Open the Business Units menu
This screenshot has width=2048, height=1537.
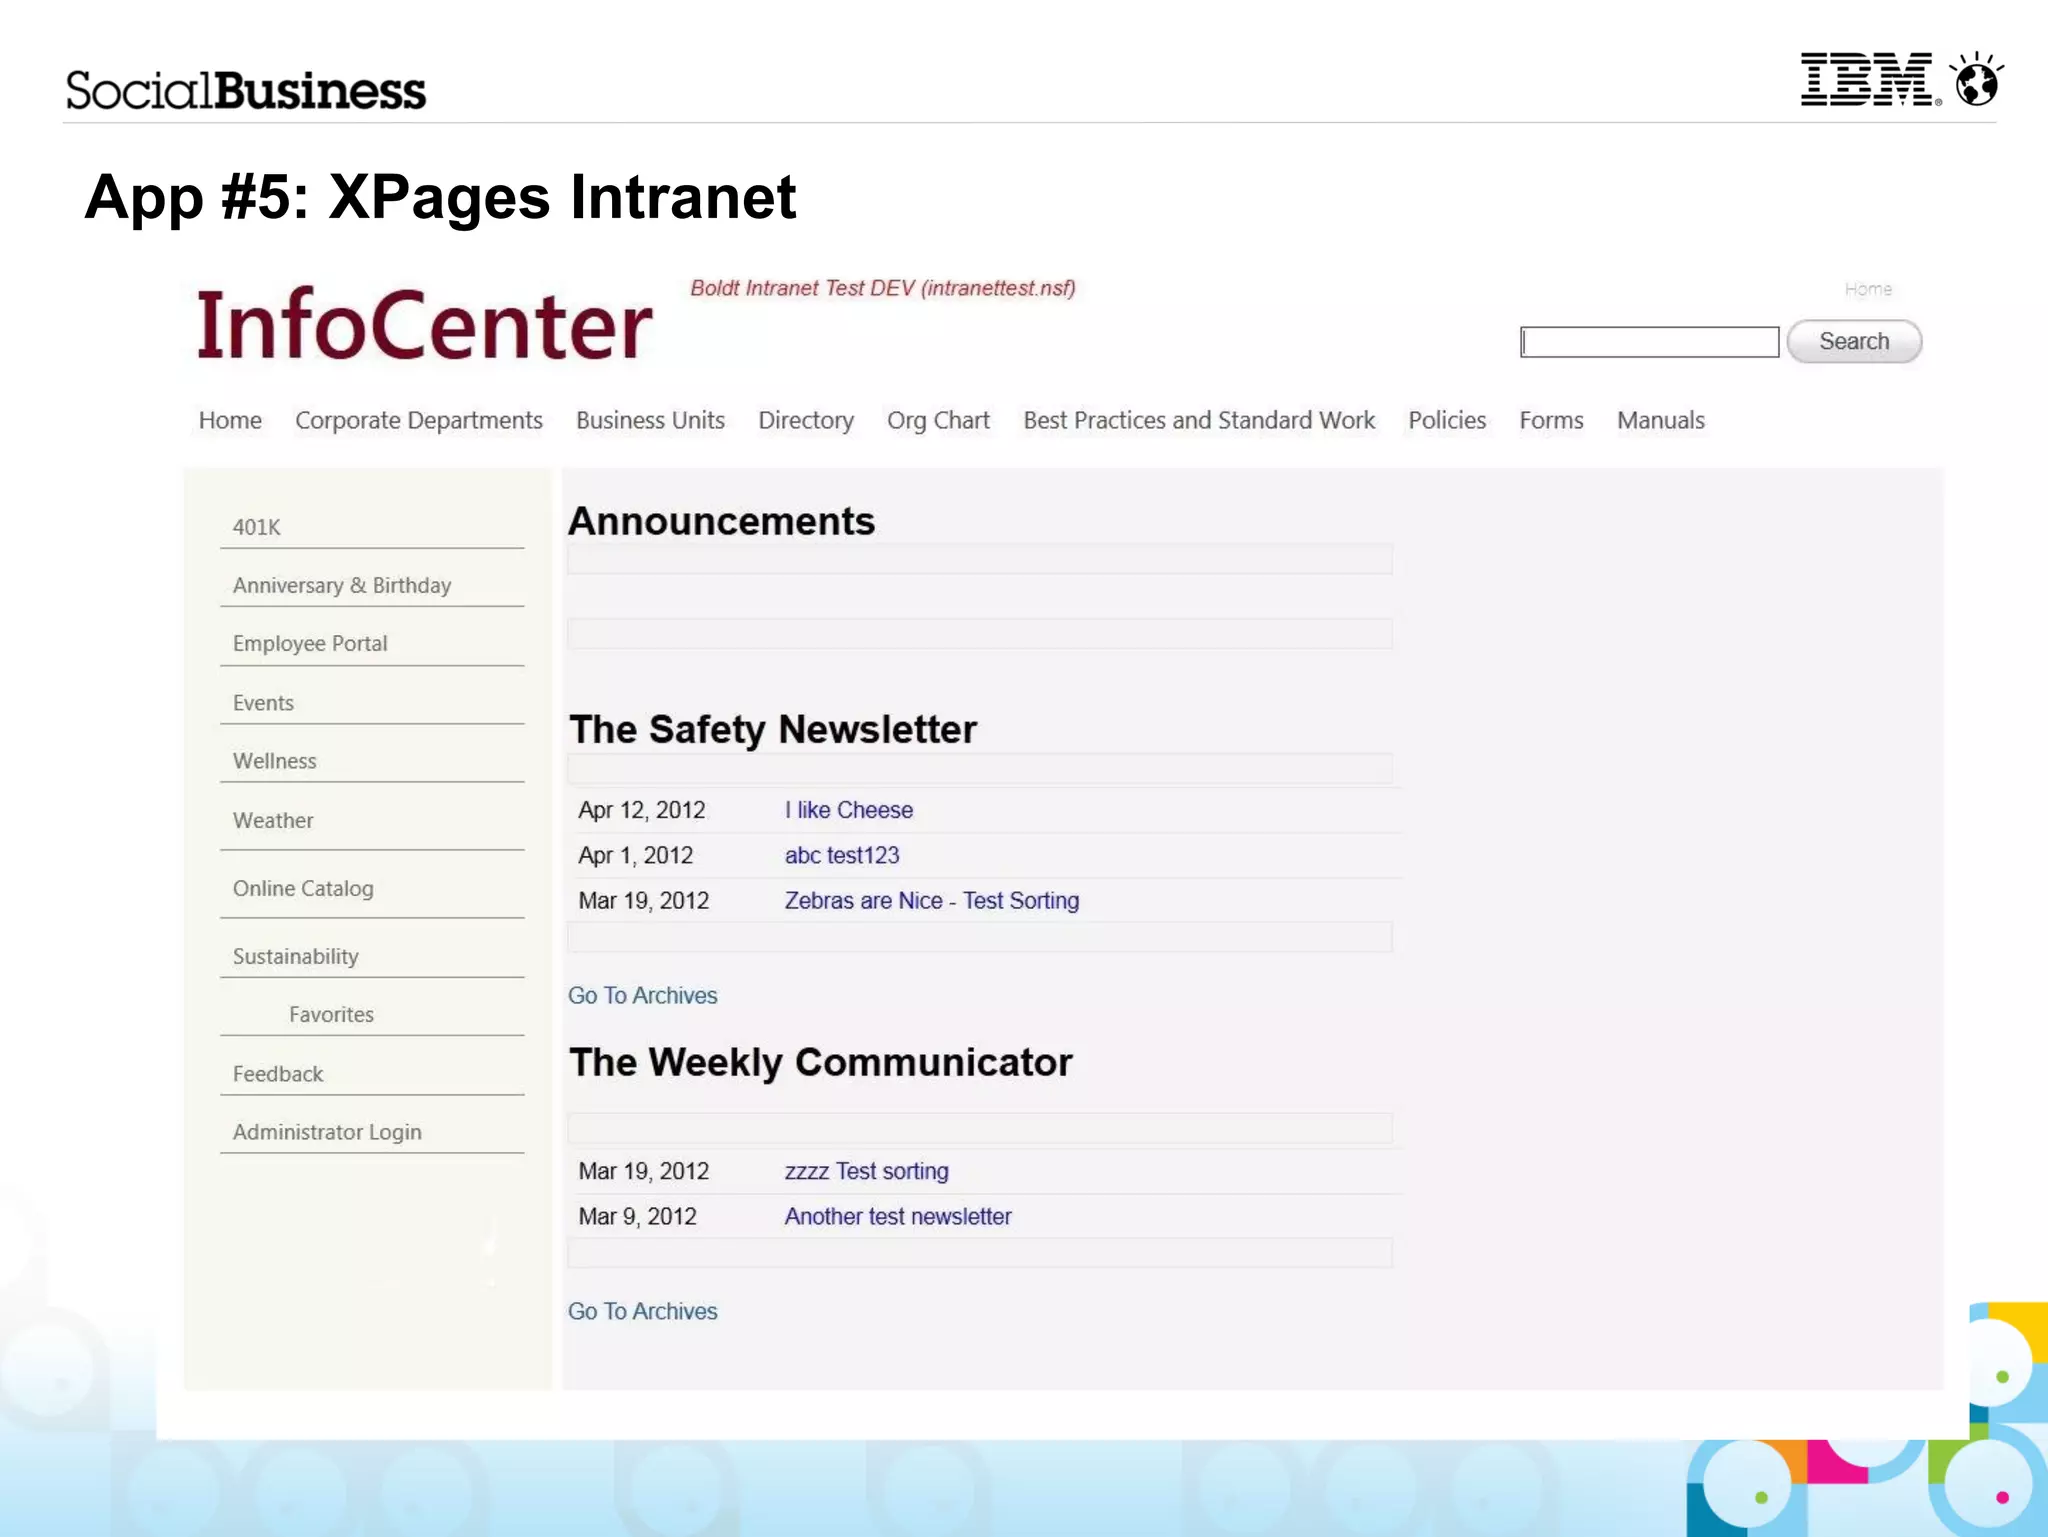(650, 420)
